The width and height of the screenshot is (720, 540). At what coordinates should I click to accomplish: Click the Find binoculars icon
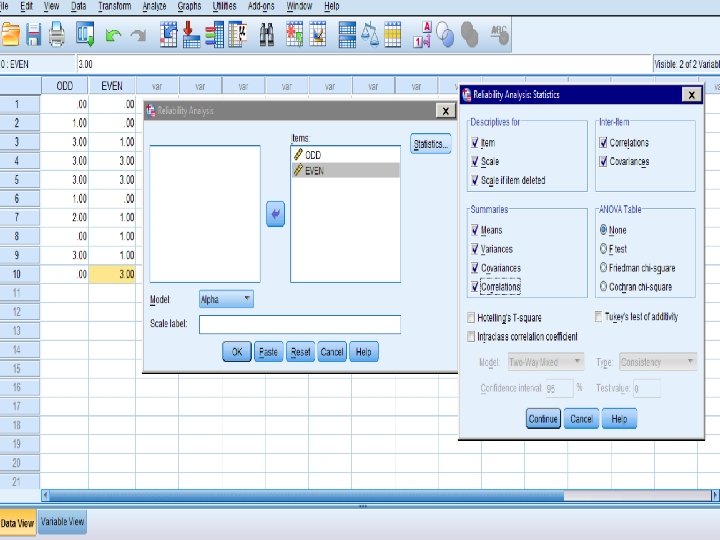(267, 35)
